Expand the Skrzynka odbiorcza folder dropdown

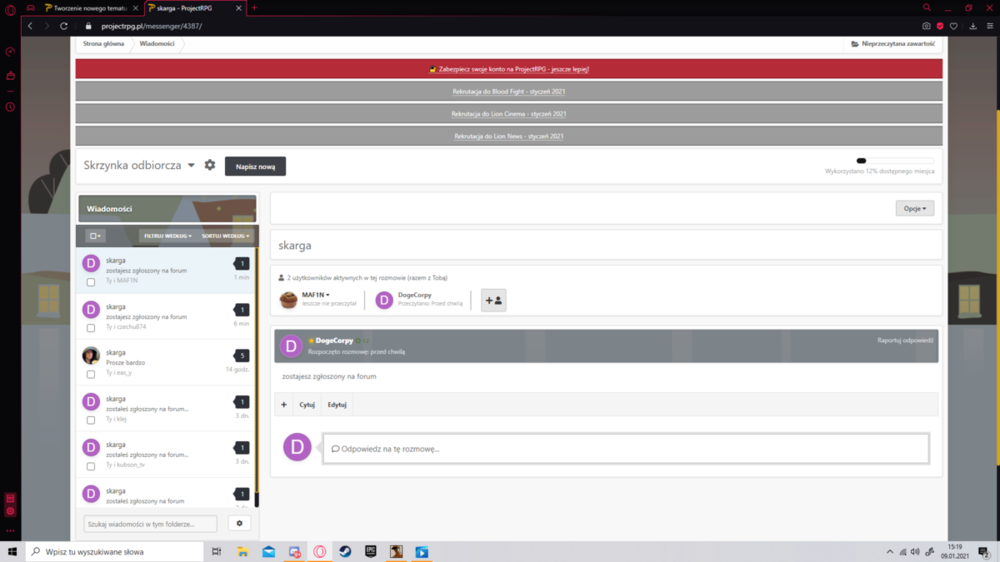click(191, 165)
